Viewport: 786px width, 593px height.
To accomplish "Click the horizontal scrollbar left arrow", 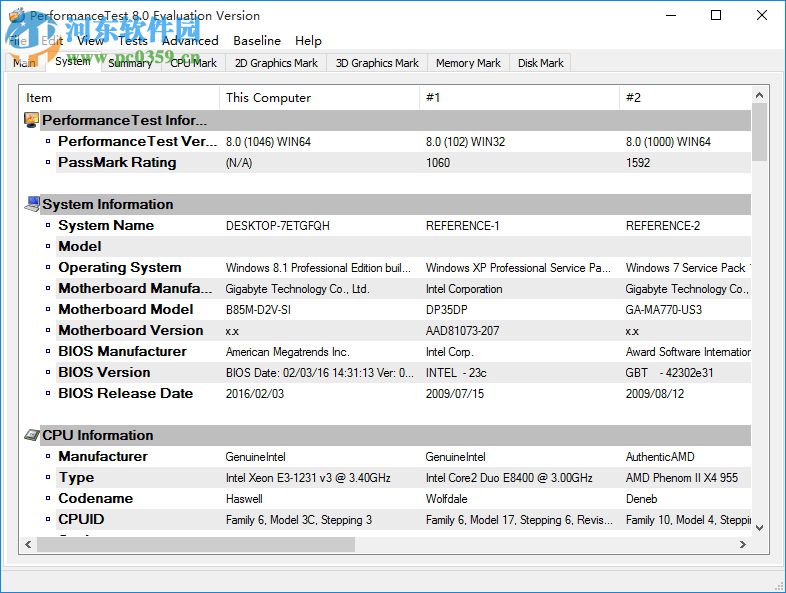I will point(28,544).
